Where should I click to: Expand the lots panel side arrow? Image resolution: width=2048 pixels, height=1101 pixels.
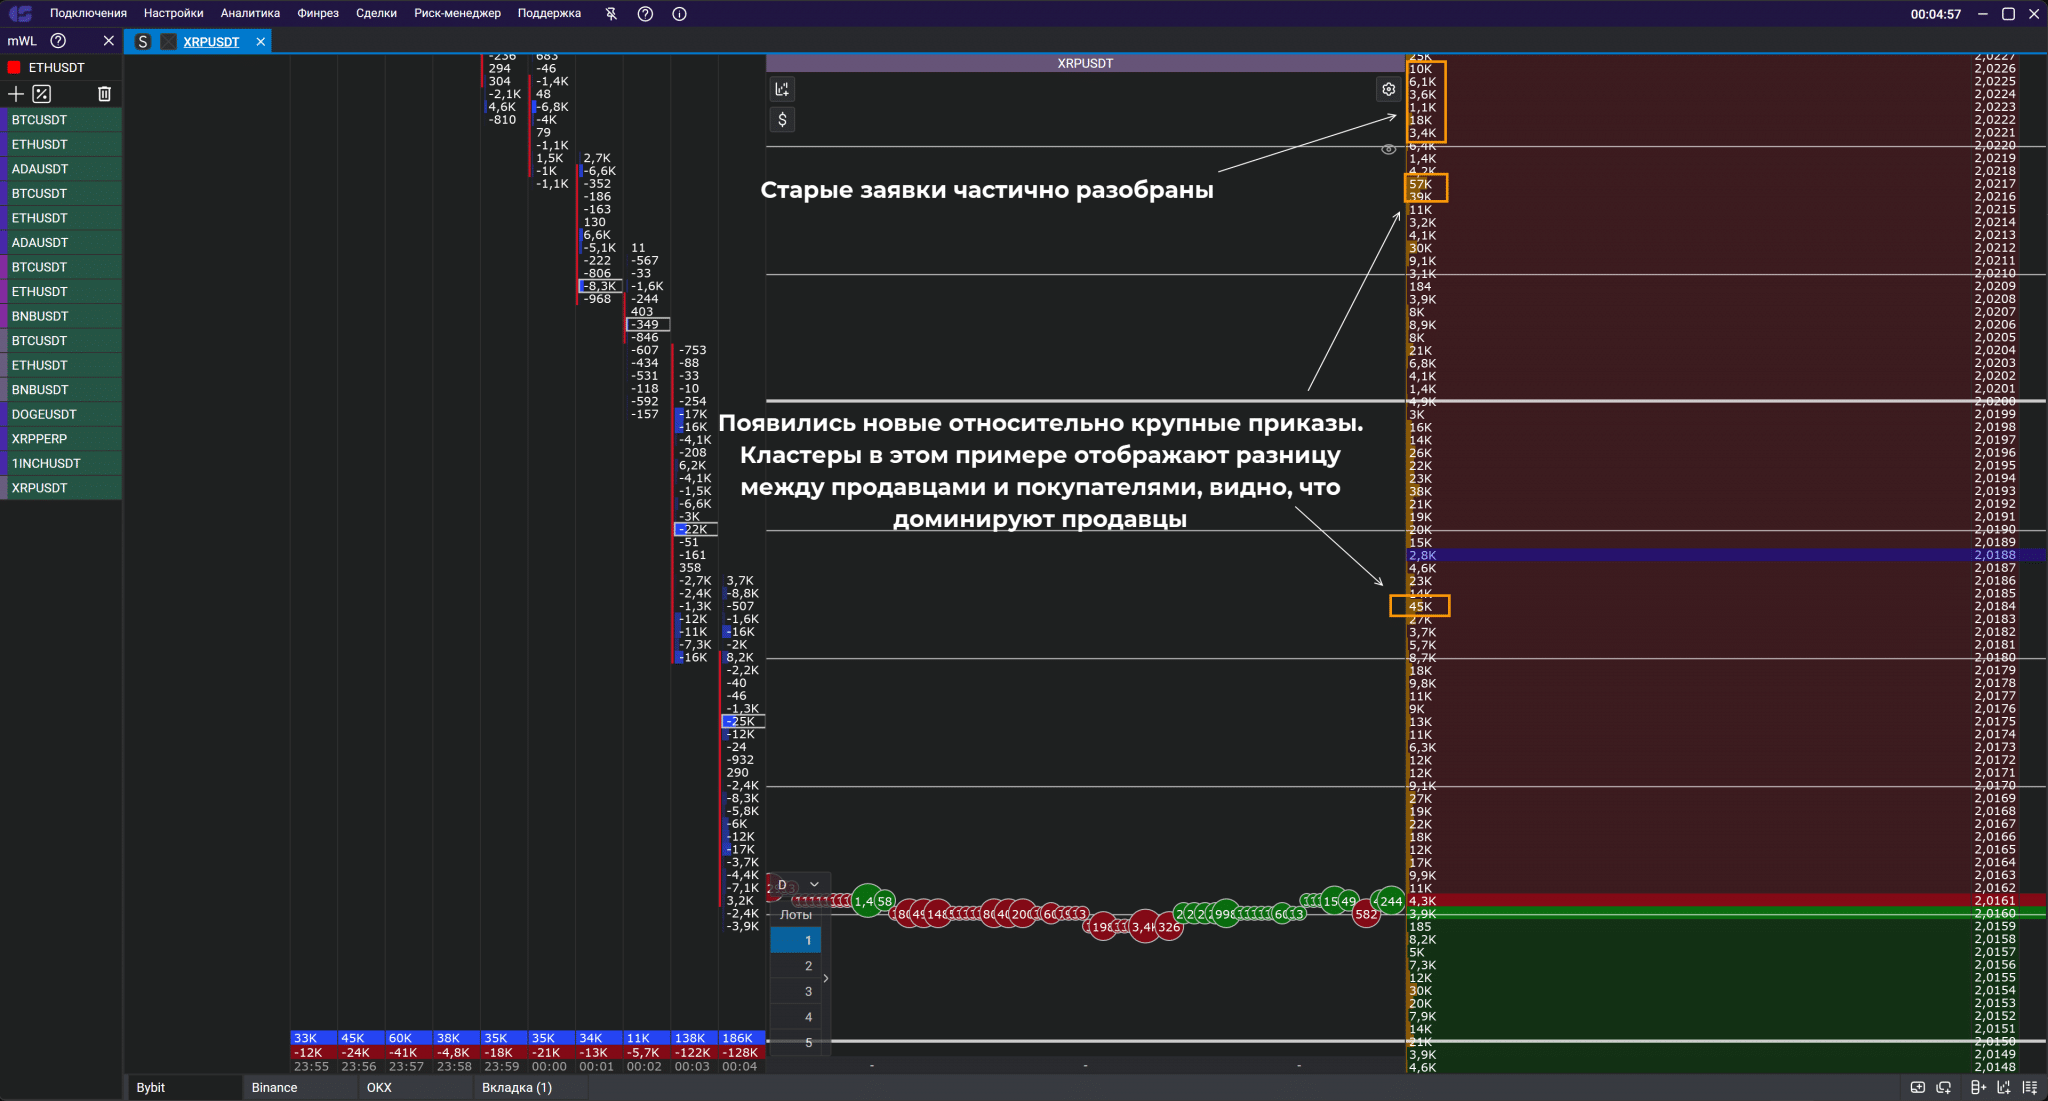(826, 978)
